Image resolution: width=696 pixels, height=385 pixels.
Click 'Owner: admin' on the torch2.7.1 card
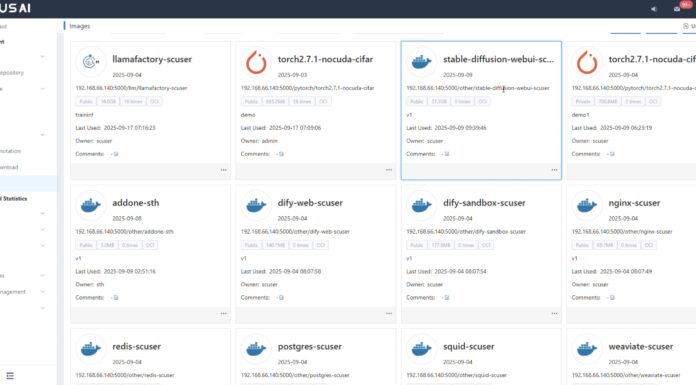pyautogui.click(x=259, y=141)
